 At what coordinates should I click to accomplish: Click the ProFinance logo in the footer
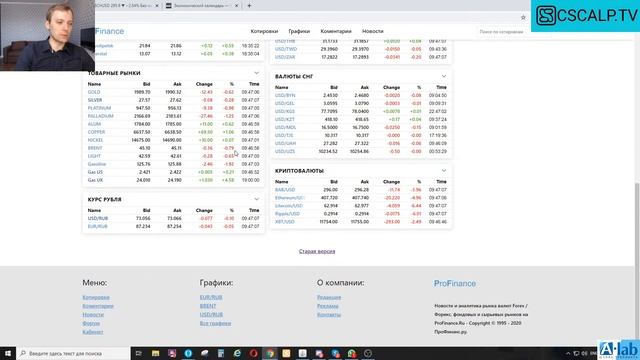coord(455,283)
